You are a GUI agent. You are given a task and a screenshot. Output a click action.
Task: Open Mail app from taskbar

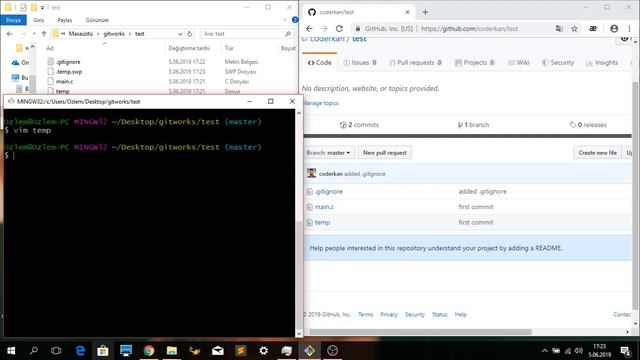(218, 351)
